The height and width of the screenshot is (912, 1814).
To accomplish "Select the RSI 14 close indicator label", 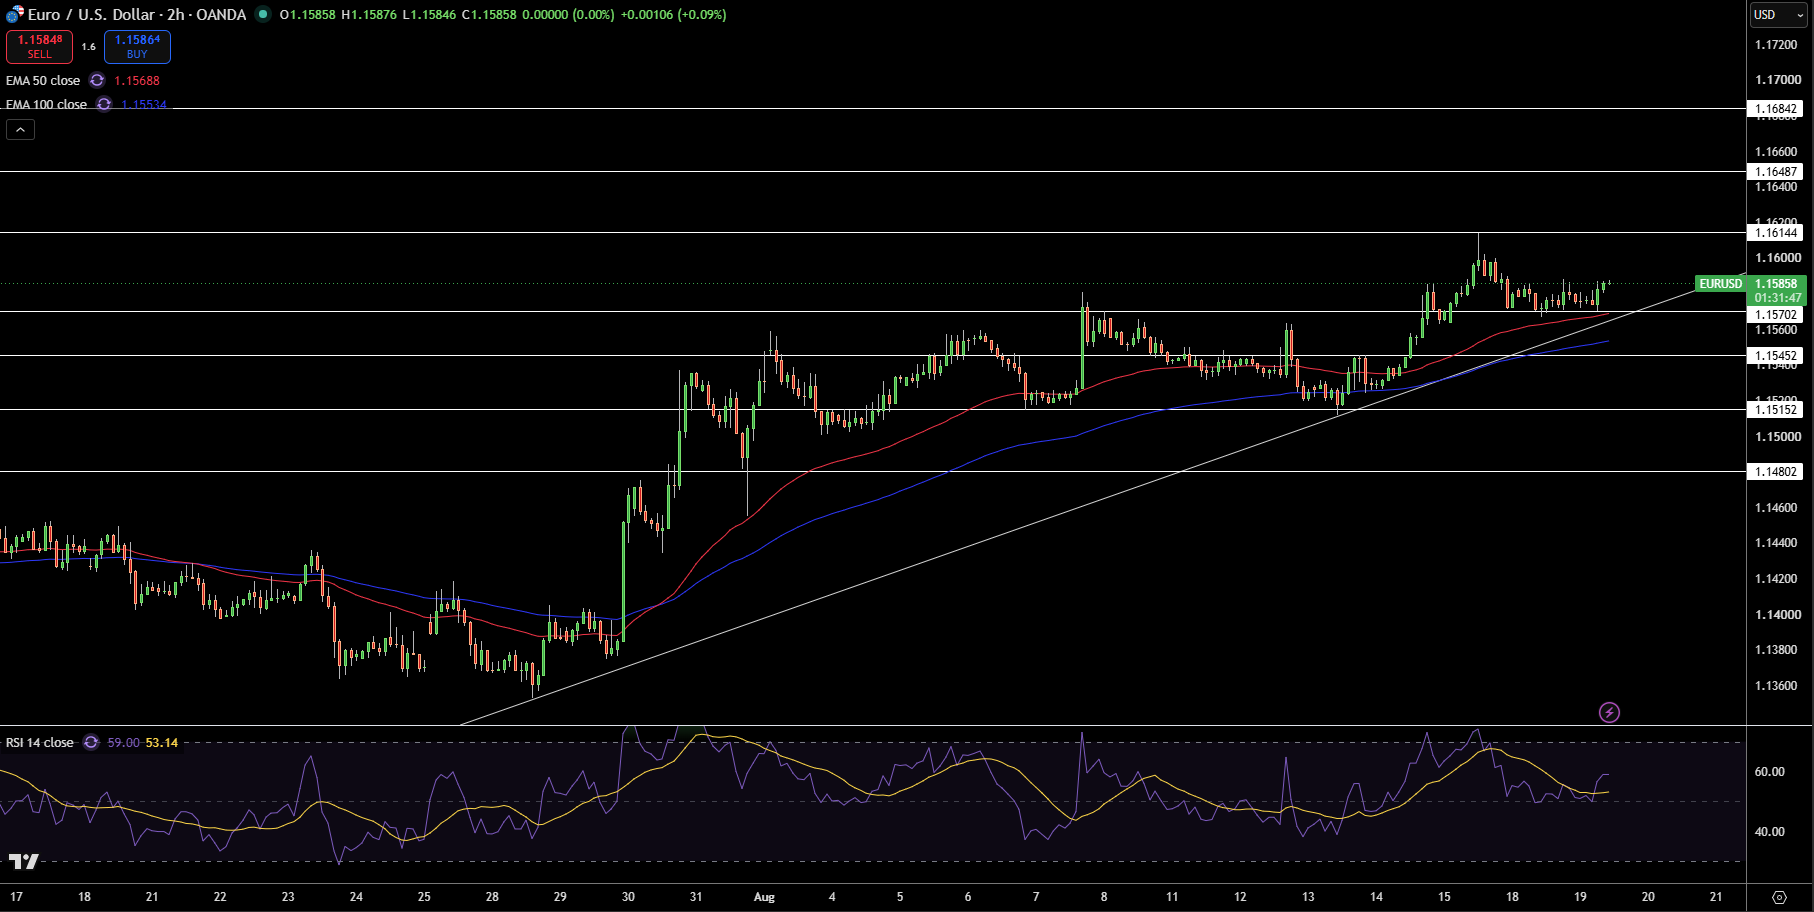I will pos(40,742).
